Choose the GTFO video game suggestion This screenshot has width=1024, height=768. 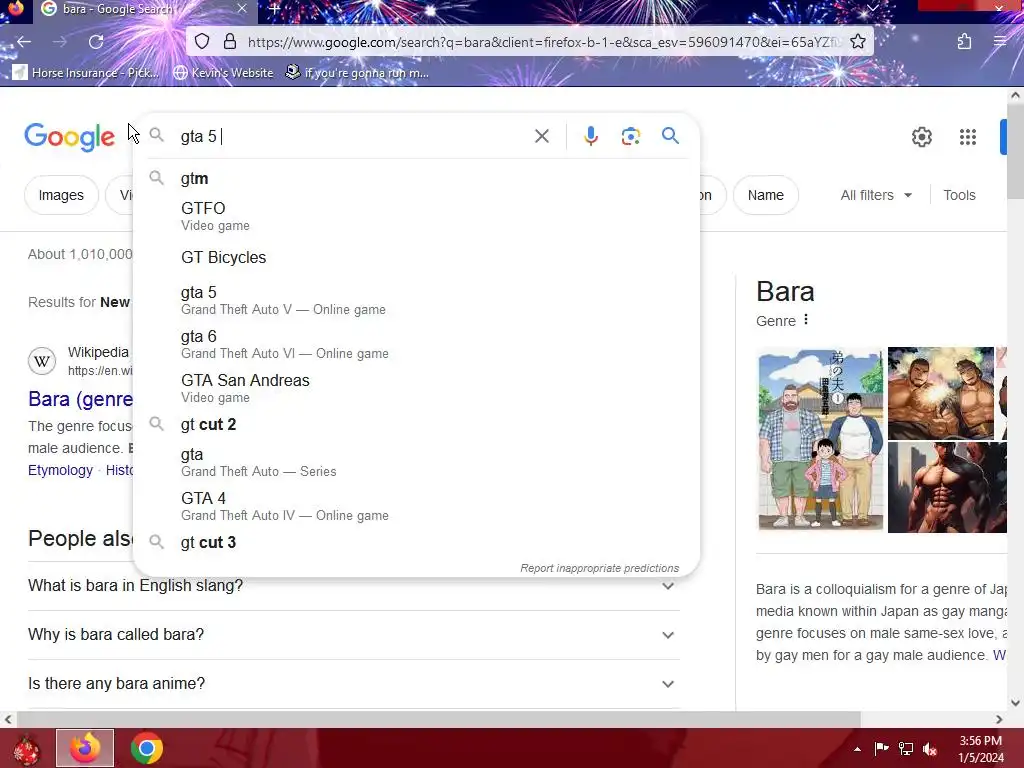click(416, 216)
